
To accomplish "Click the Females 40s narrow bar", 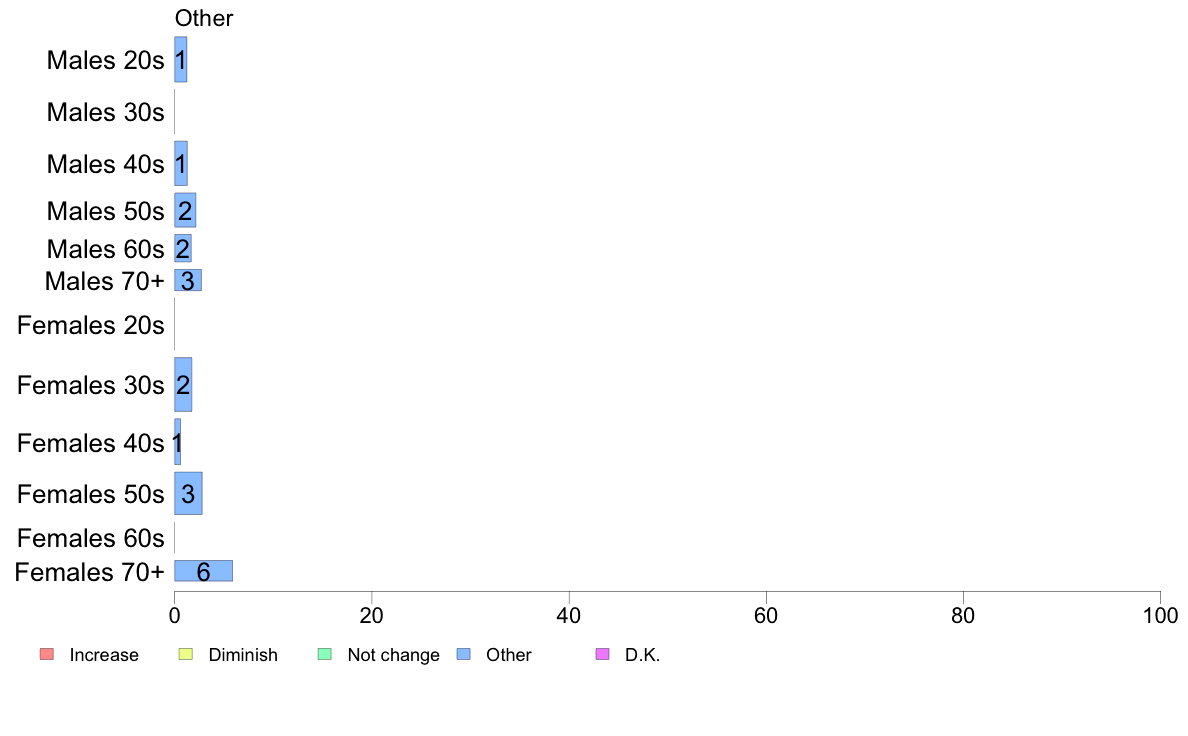I will click(177, 442).
